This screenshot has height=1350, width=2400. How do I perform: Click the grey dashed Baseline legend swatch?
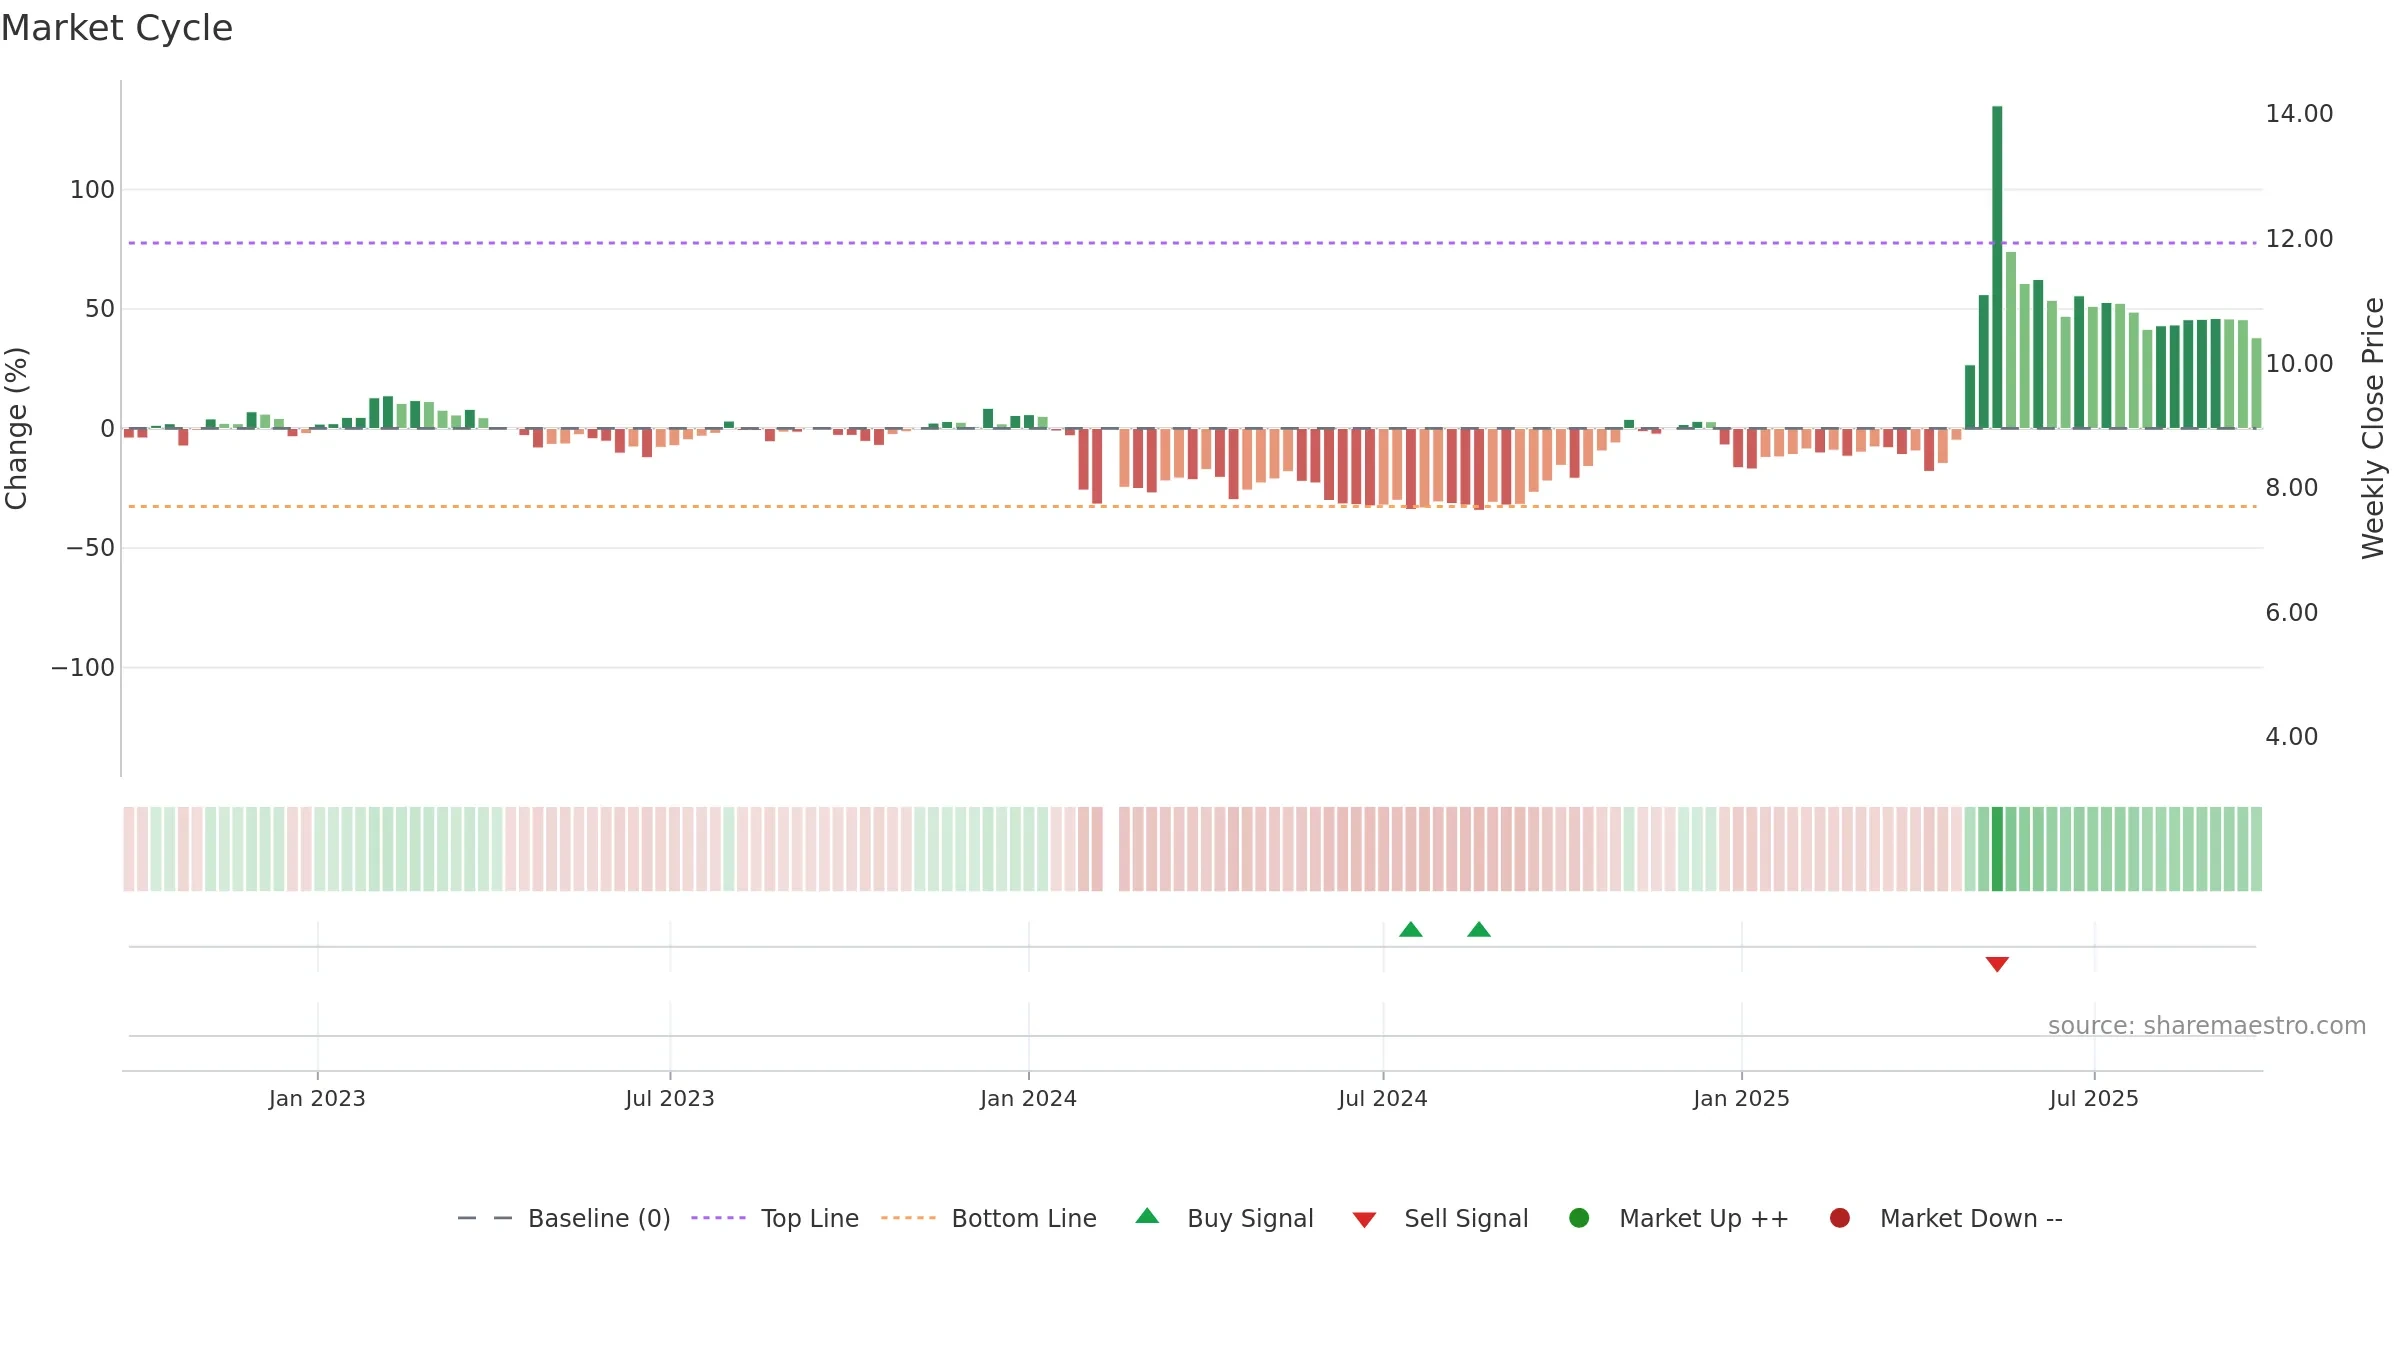[485, 1218]
